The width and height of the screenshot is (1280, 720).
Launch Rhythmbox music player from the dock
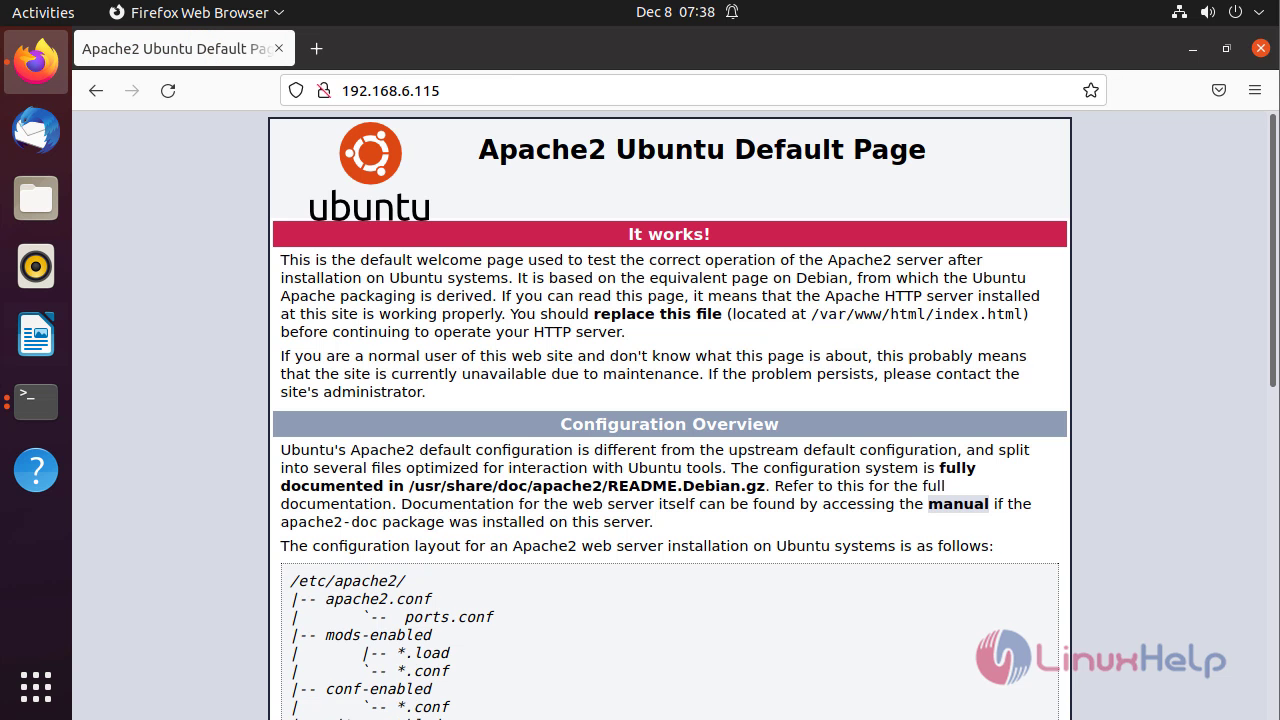tap(36, 266)
